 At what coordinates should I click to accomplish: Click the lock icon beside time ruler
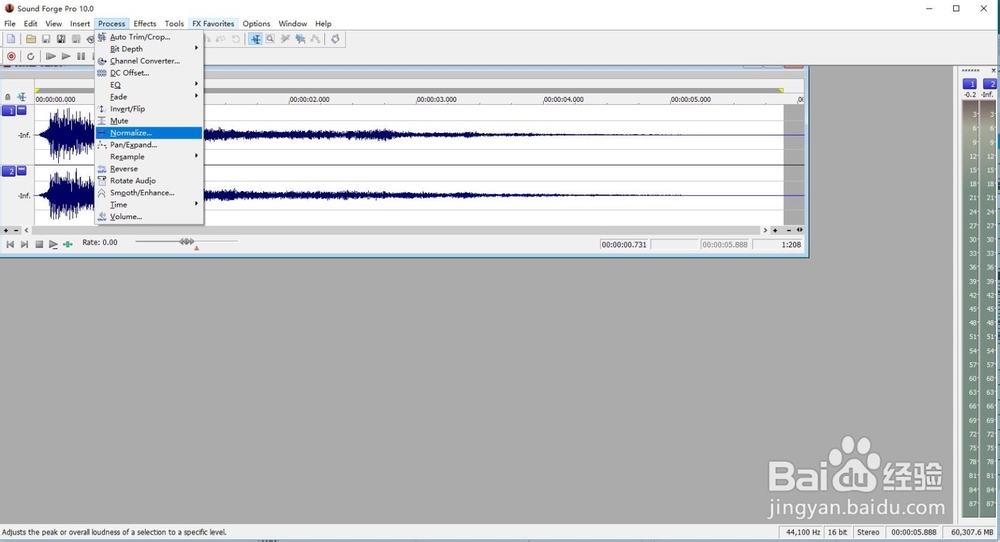[x=8, y=97]
